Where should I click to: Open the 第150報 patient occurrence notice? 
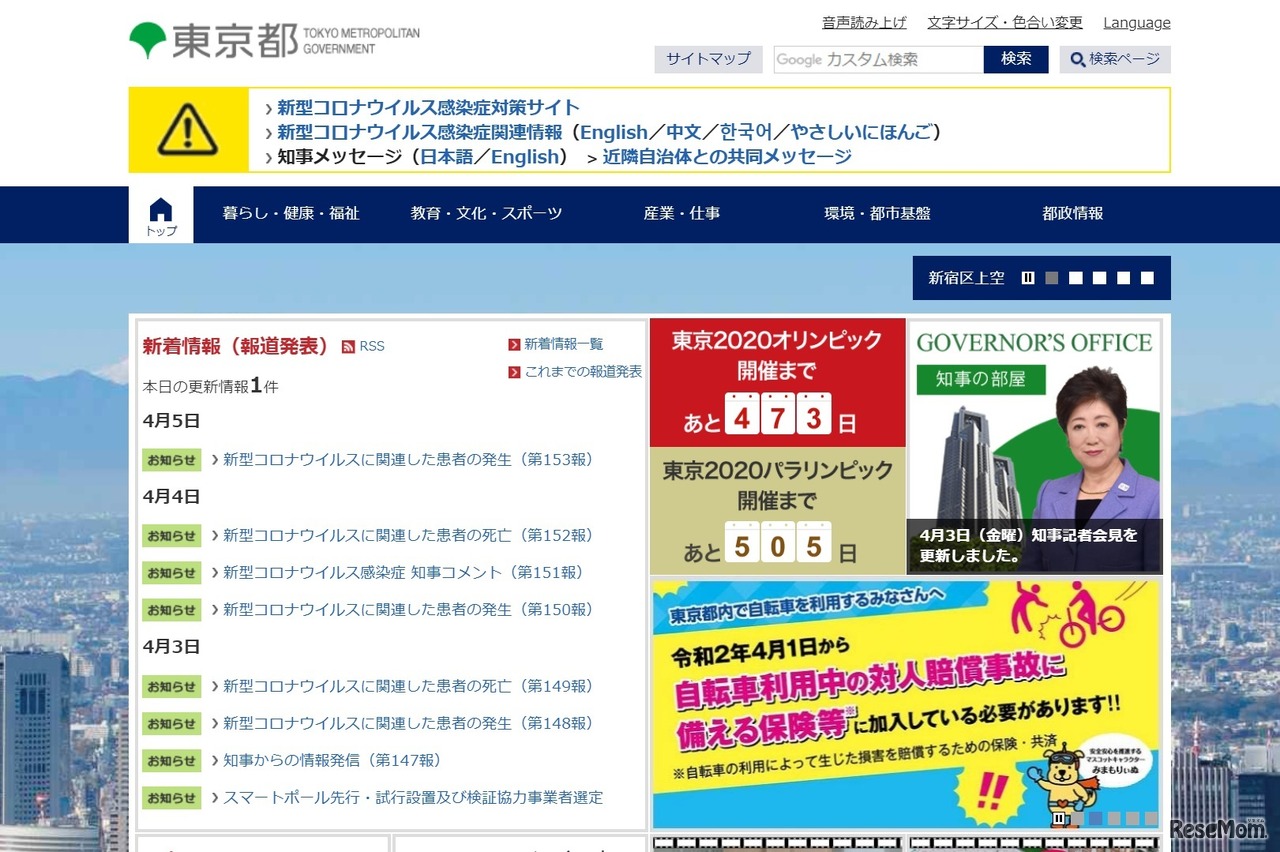click(x=408, y=609)
